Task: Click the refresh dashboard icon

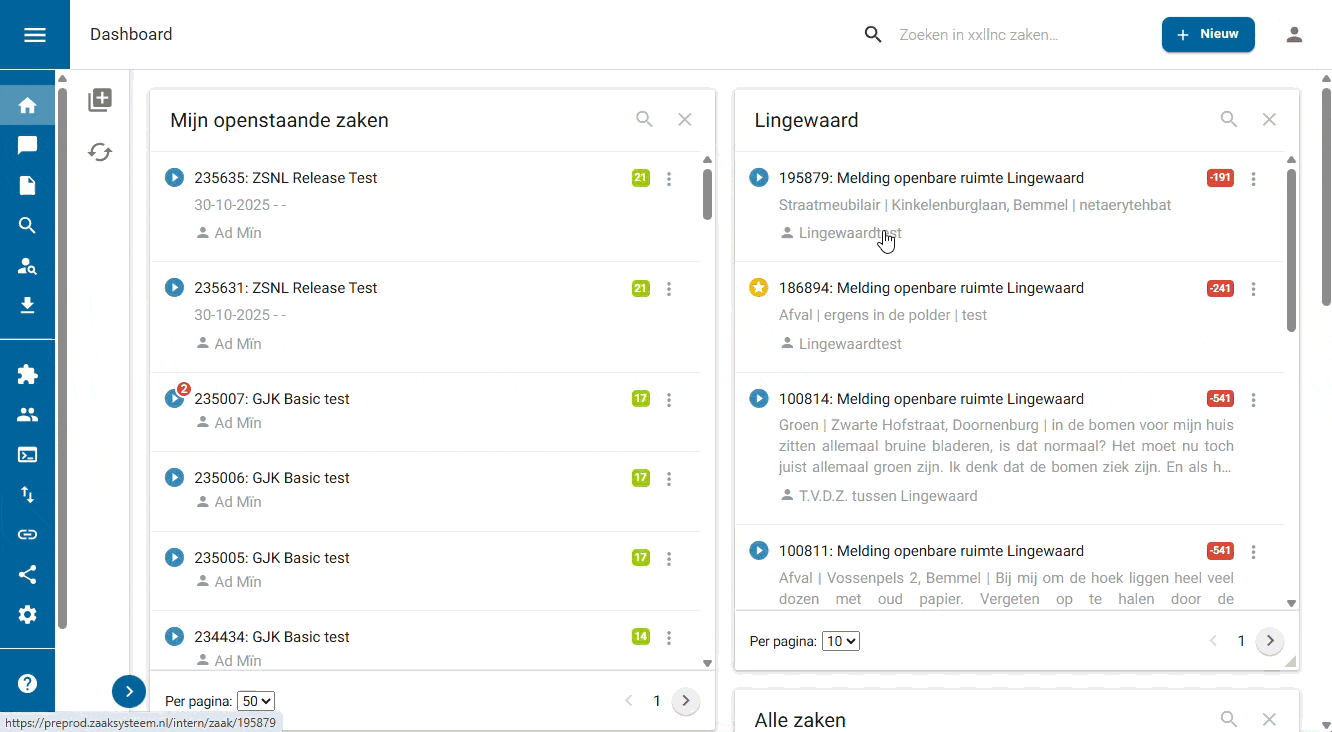Action: (100, 152)
